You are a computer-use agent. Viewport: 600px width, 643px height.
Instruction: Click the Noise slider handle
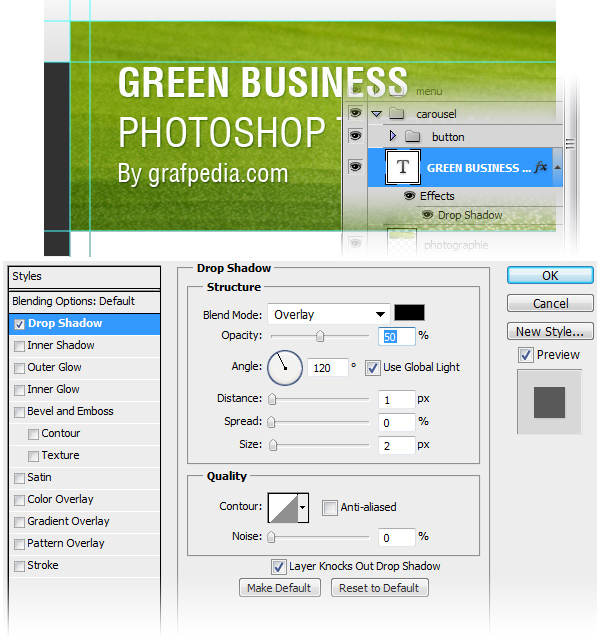click(271, 537)
